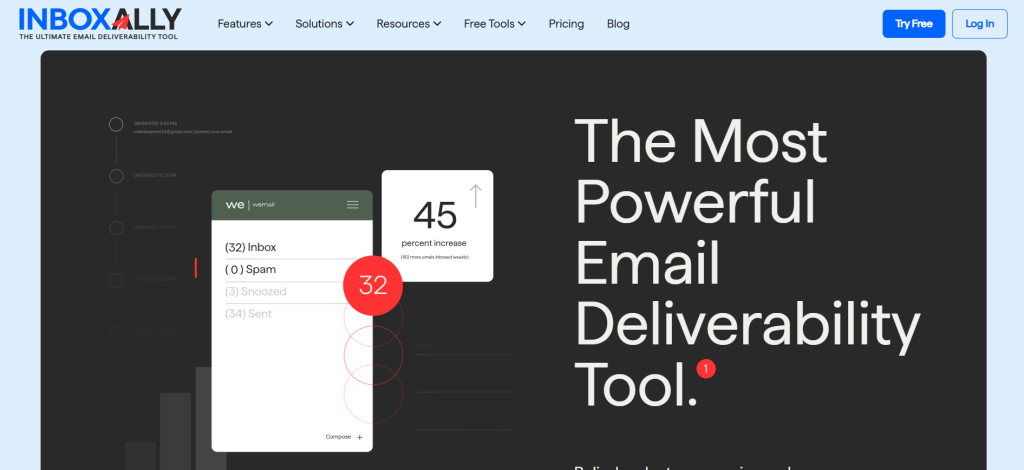Click the red 32 badge circle
This screenshot has height=470, width=1024.
coord(373,285)
